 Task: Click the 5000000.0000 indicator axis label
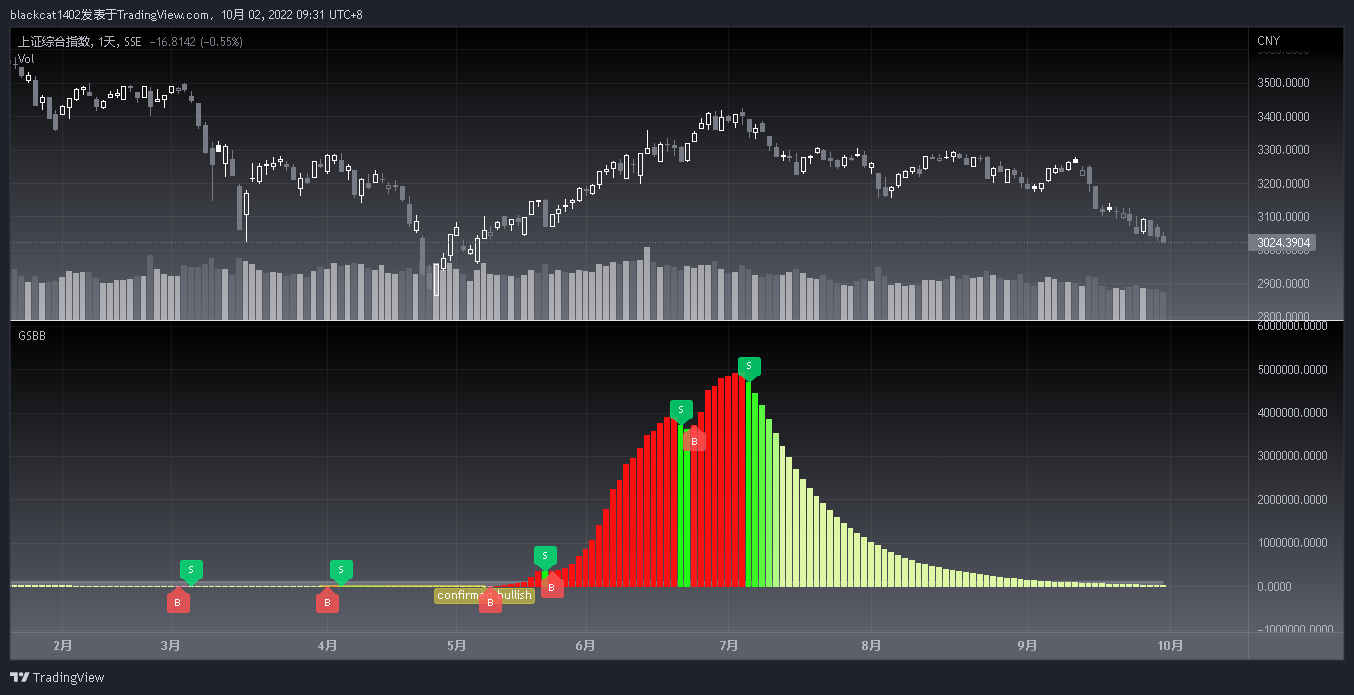tap(1293, 370)
